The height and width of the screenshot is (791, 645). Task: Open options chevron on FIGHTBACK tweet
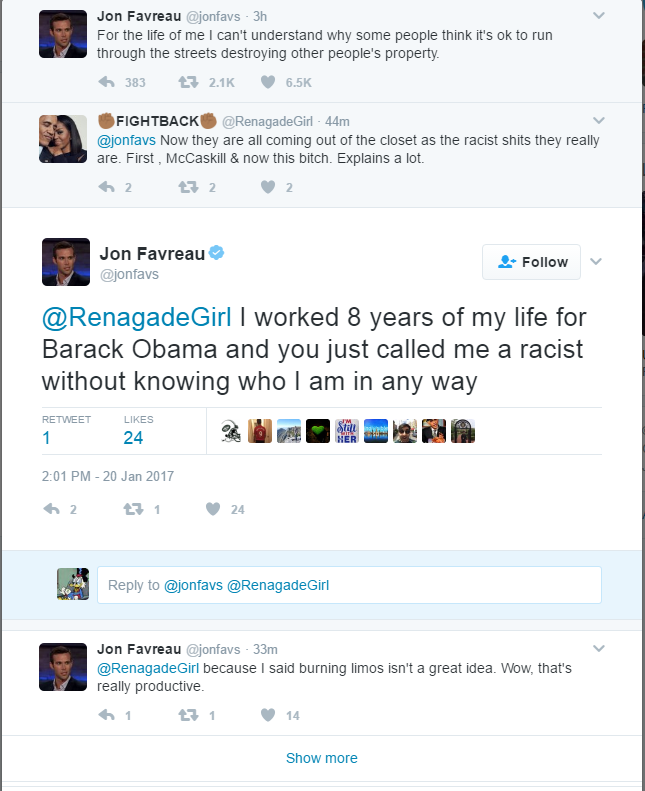(x=599, y=121)
